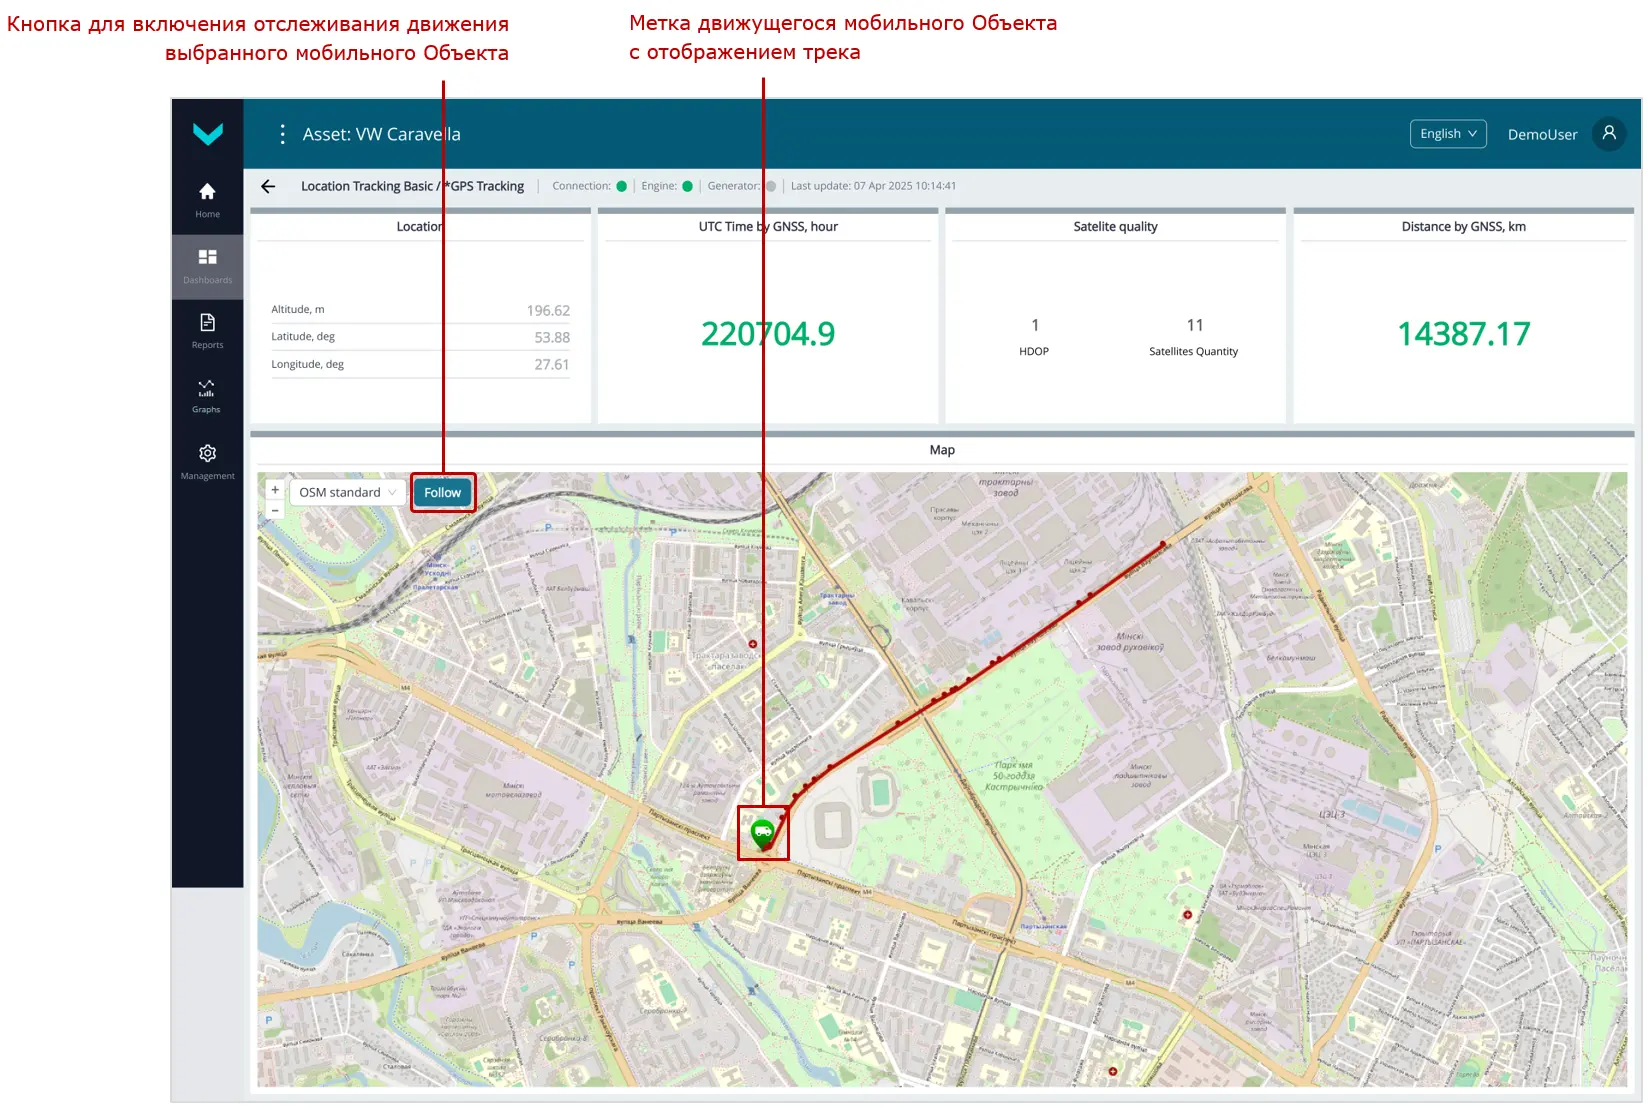The width and height of the screenshot is (1648, 1107).
Task: Open the OSM standard map layer dropdown
Action: 347,491
